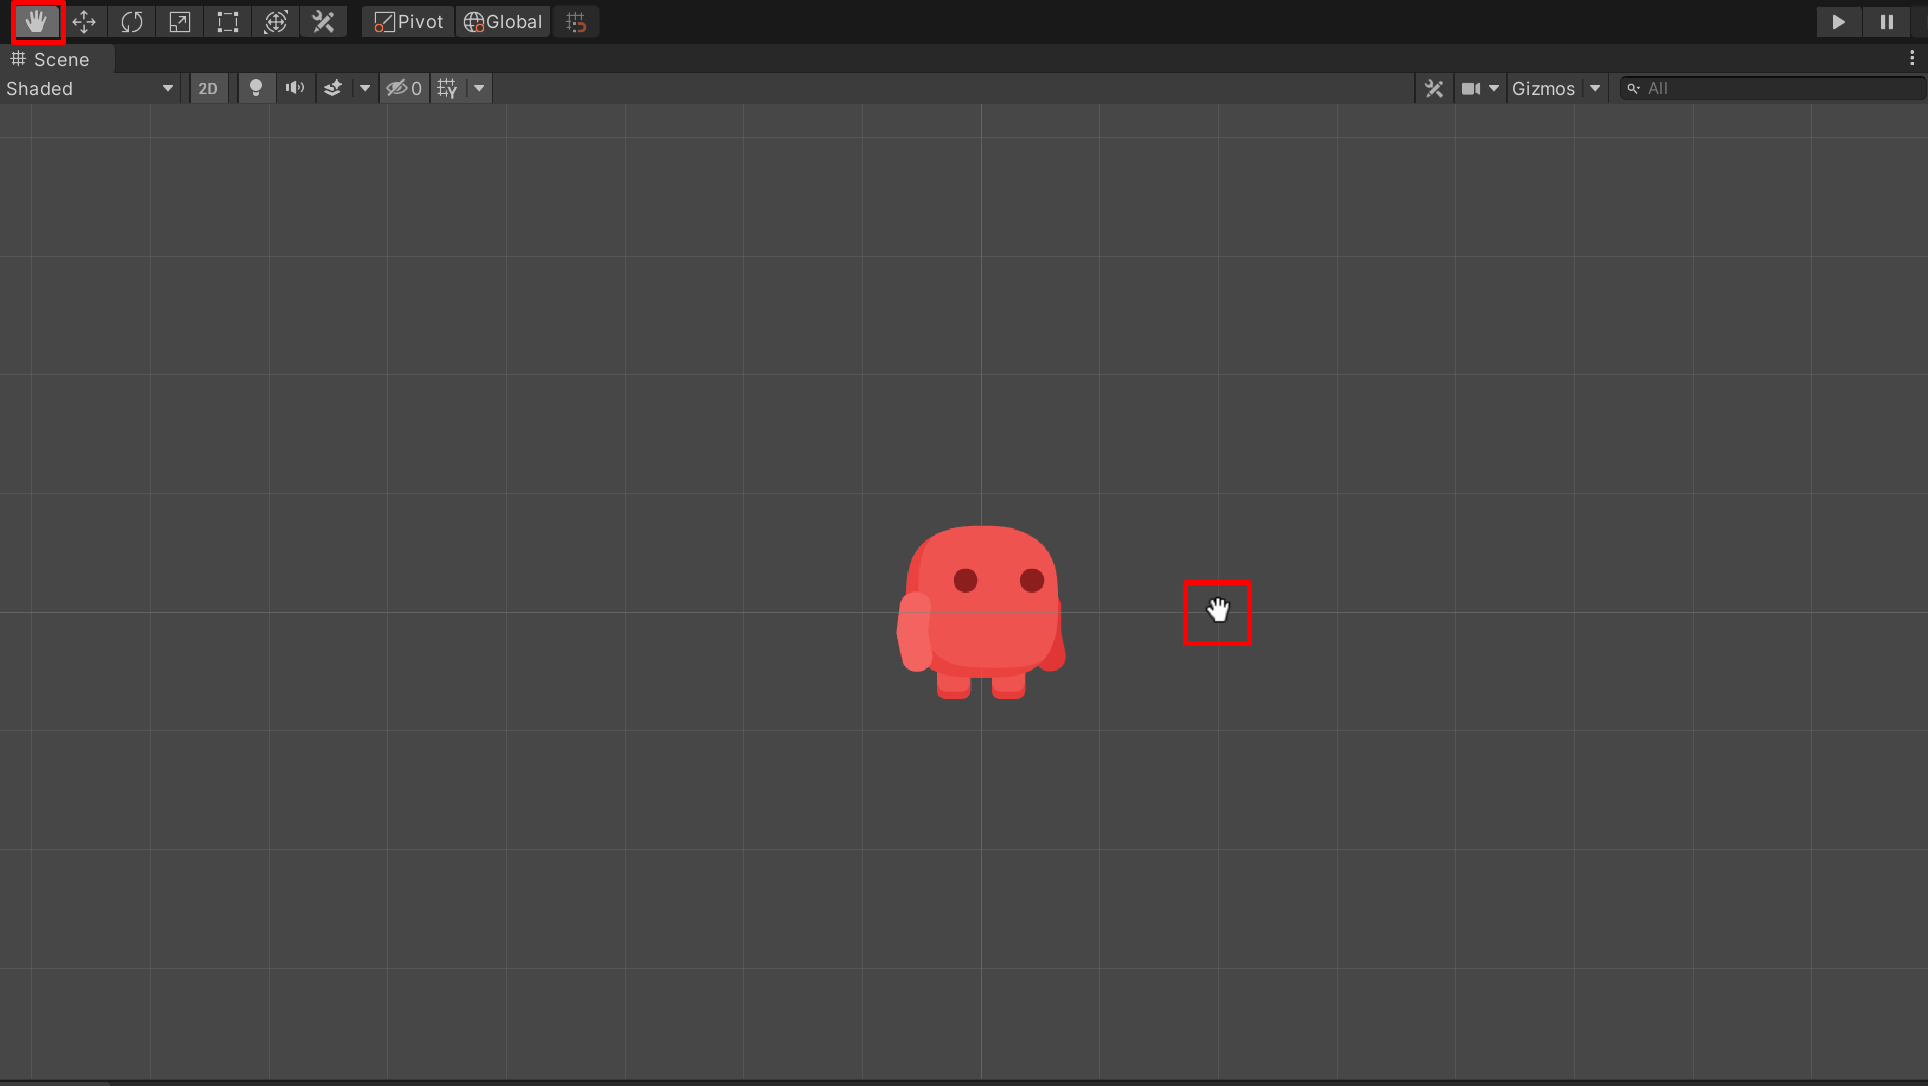Open the Shaded draw mode dropdown
The height and width of the screenshot is (1086, 1928).
[x=90, y=88]
